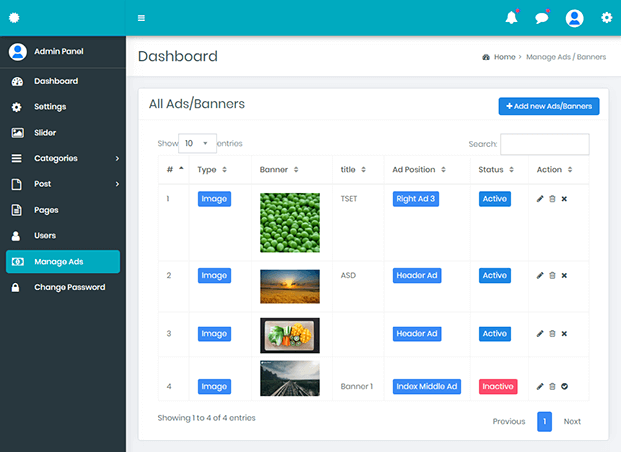Delete the ASD ad using trash icon

point(552,275)
